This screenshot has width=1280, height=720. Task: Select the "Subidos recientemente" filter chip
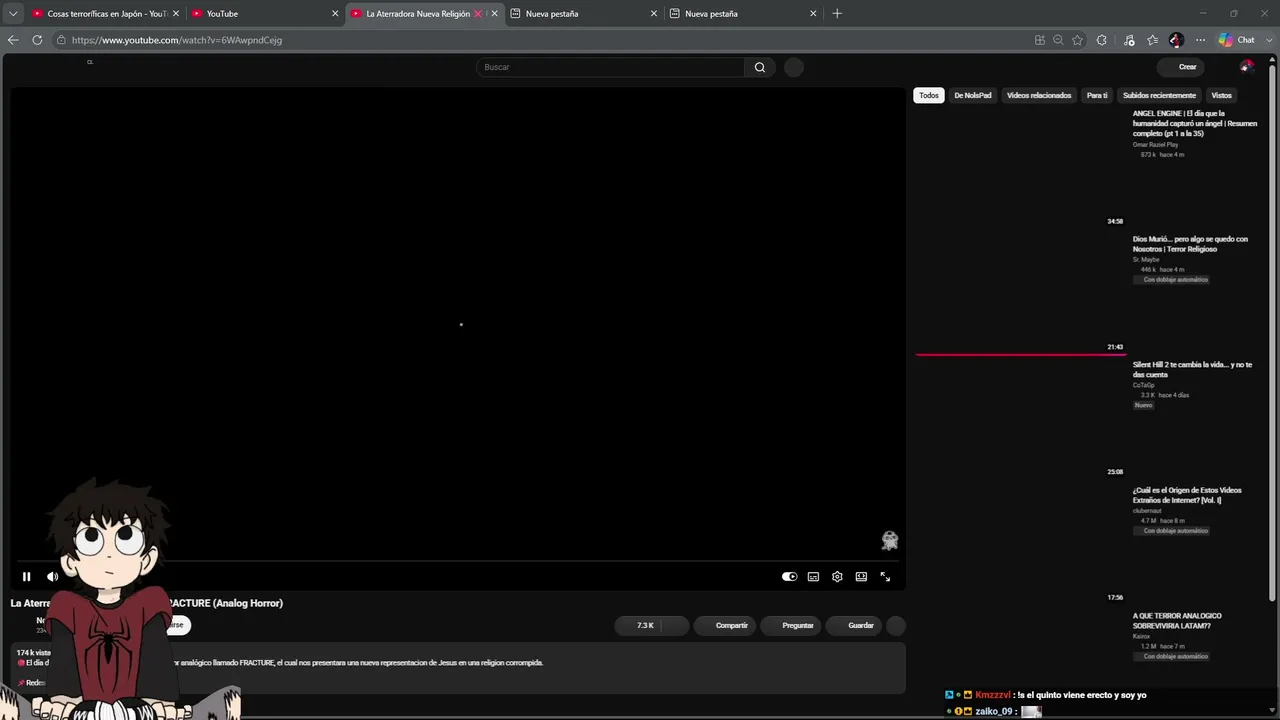[1159, 95]
